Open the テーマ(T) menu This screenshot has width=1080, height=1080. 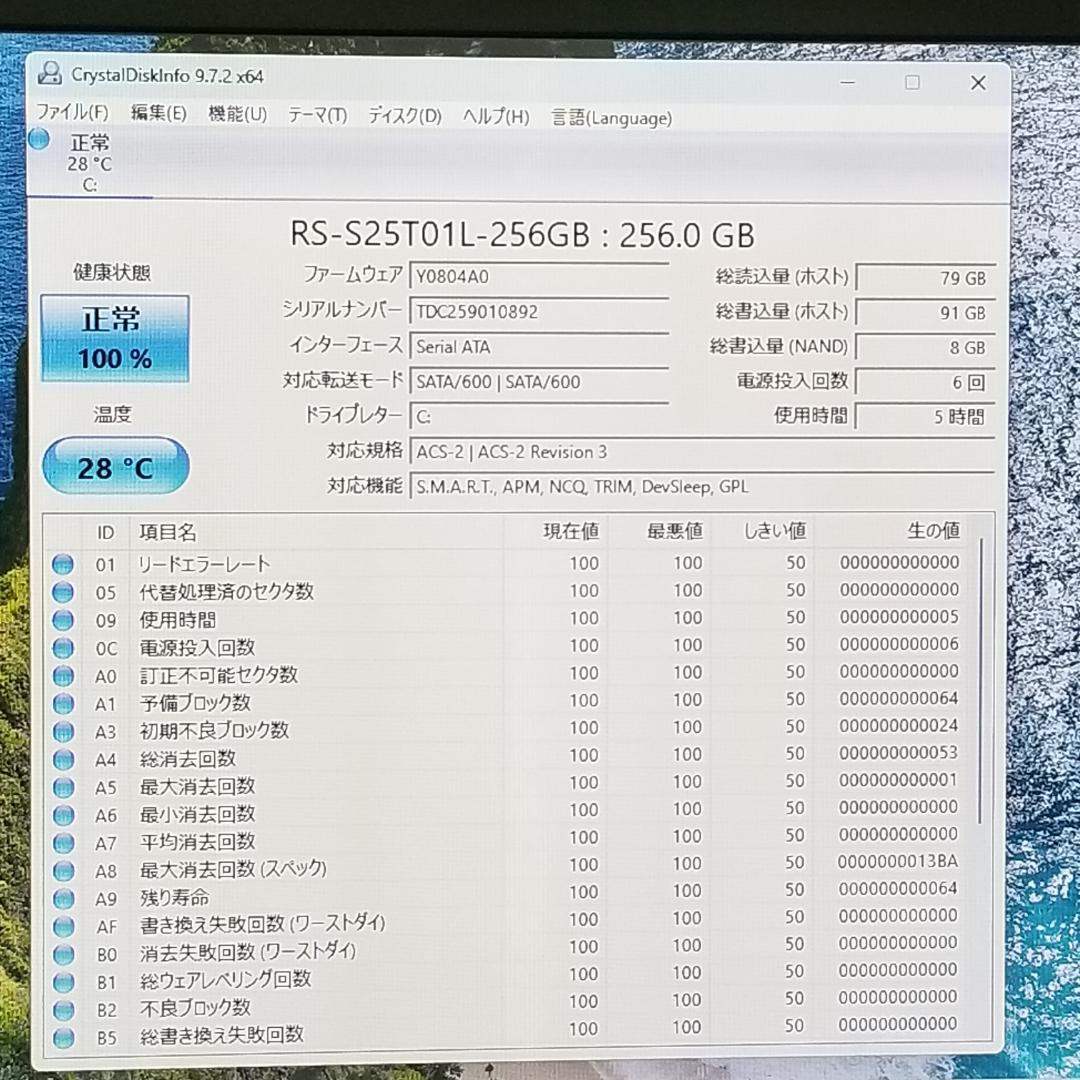point(316,116)
